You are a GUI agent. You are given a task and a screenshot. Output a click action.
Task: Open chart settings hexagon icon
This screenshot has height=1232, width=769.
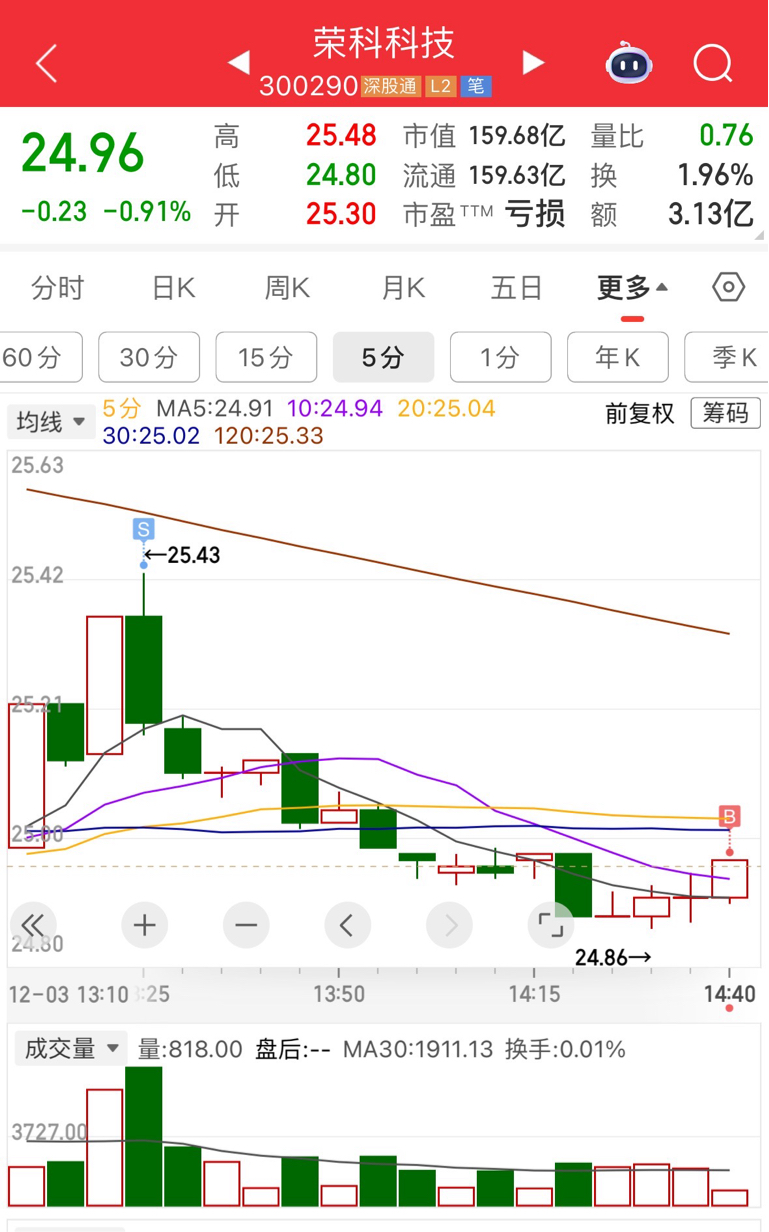[x=729, y=288]
